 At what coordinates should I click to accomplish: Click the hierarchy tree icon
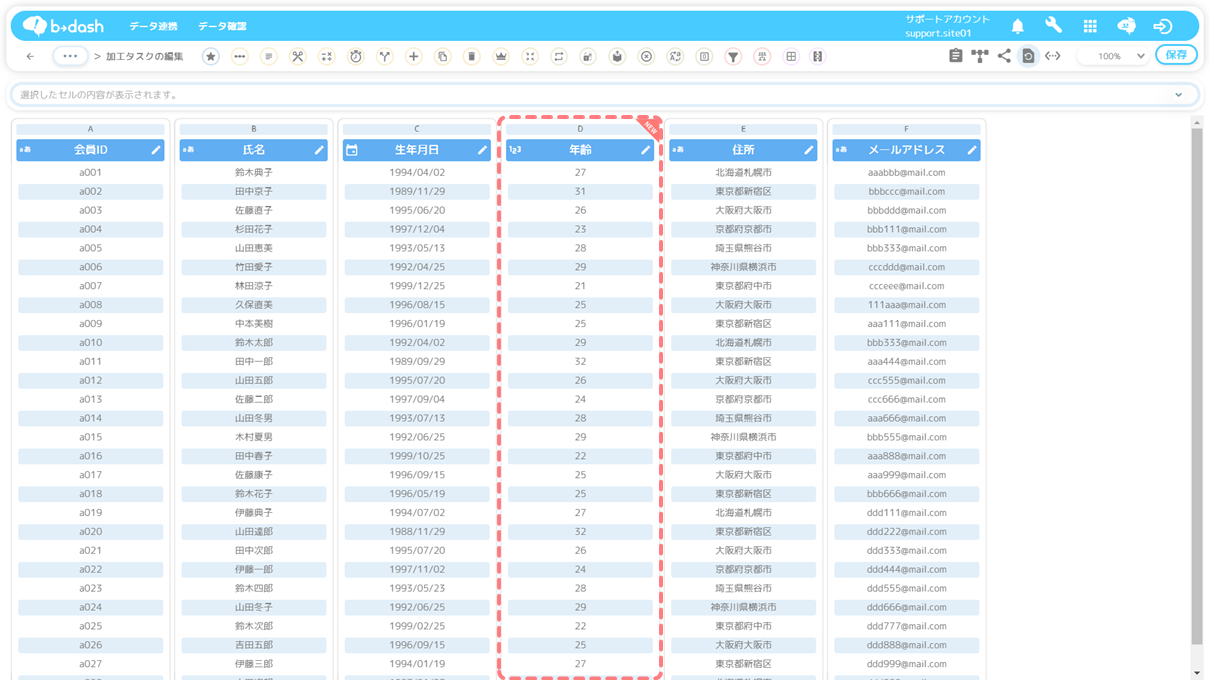tap(980, 56)
